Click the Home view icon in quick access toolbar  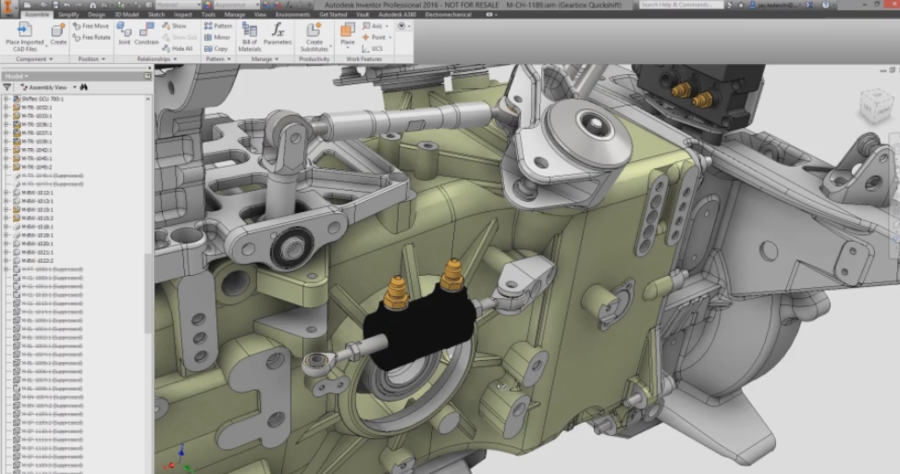(93, 5)
